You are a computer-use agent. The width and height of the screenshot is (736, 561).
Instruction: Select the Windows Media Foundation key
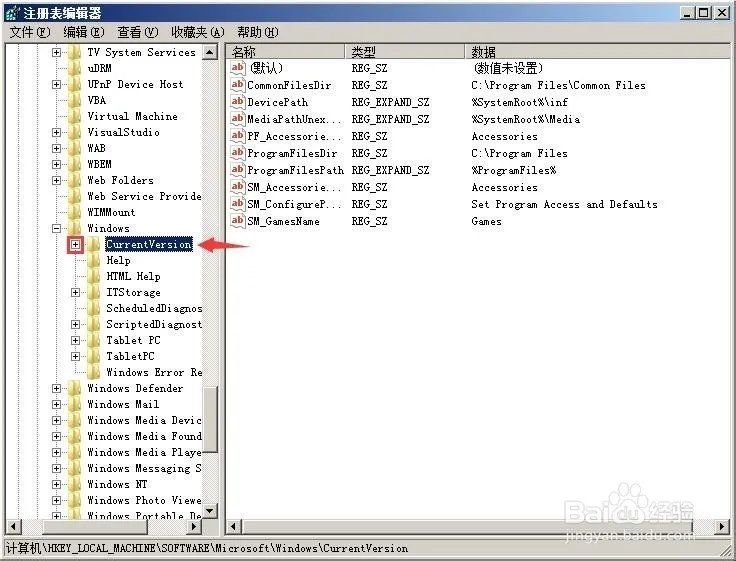click(145, 437)
